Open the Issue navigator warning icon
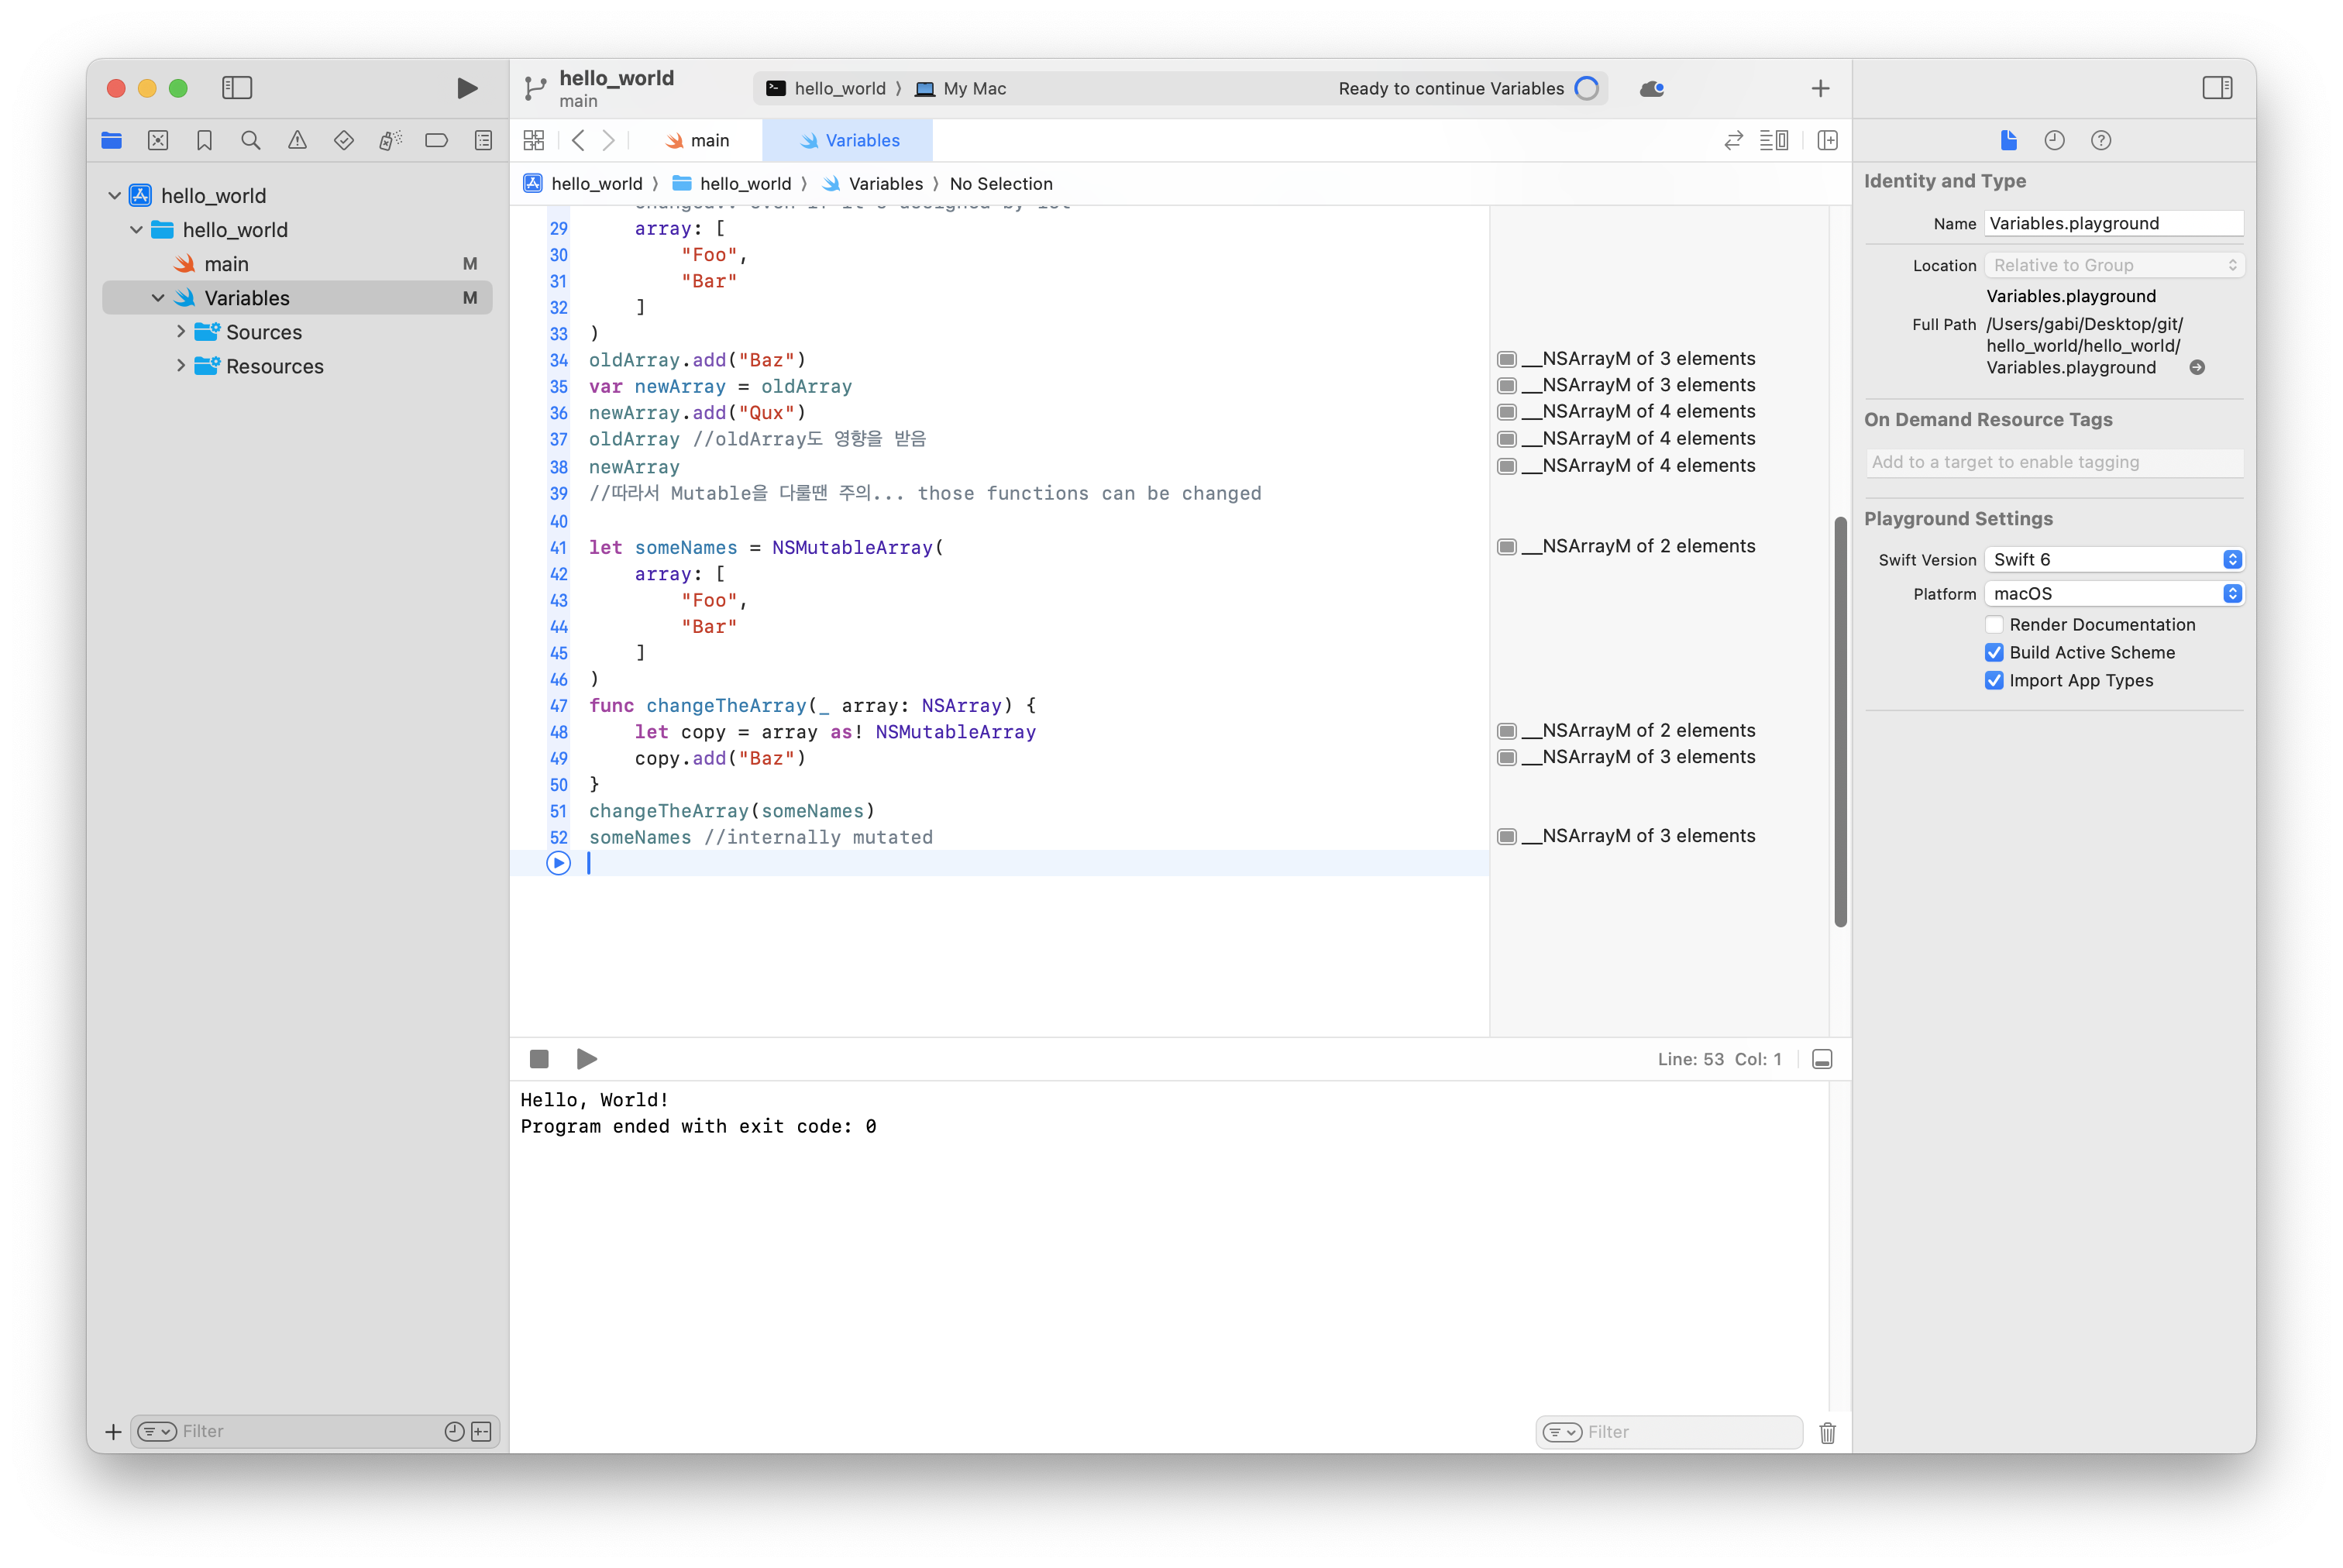This screenshot has width=2343, height=1568. pyautogui.click(x=297, y=141)
